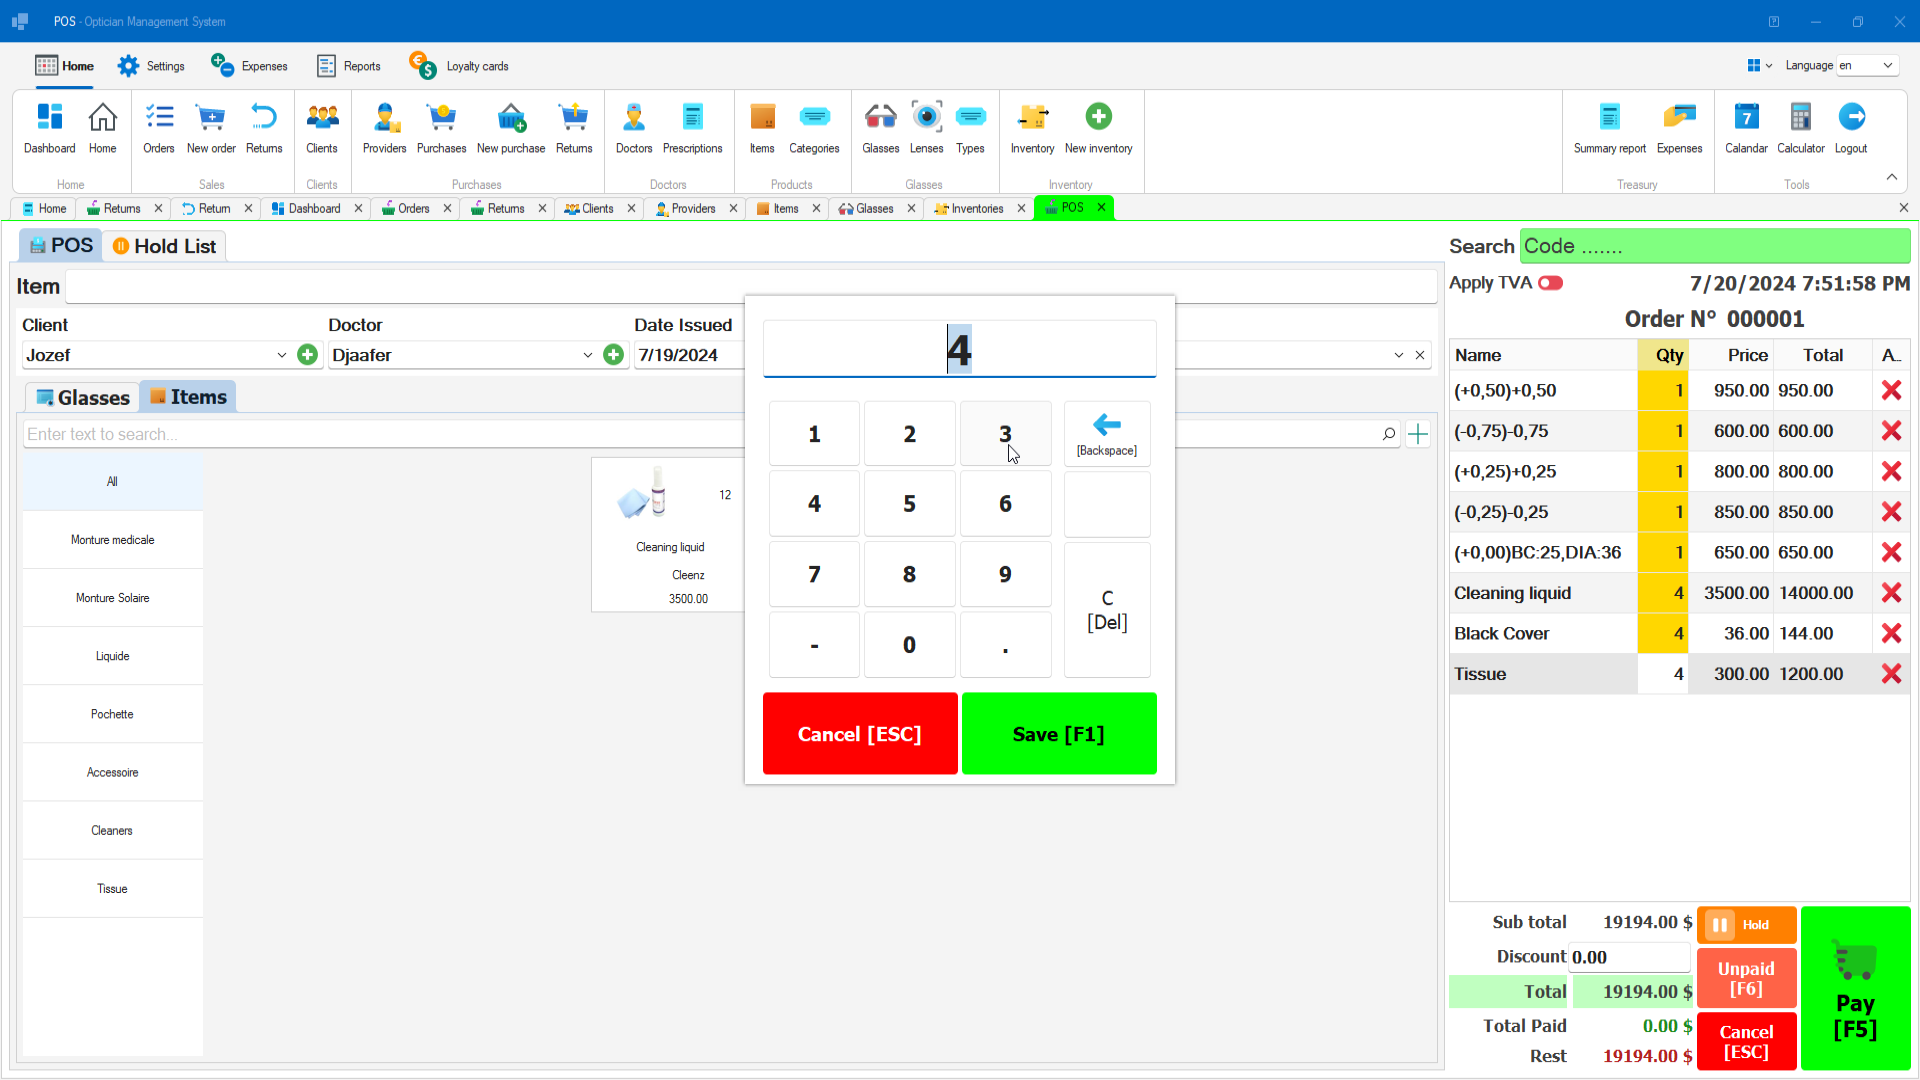Image resolution: width=1920 pixels, height=1080 pixels.
Task: Switch to the Hold List tab
Action: pyautogui.click(x=163, y=245)
